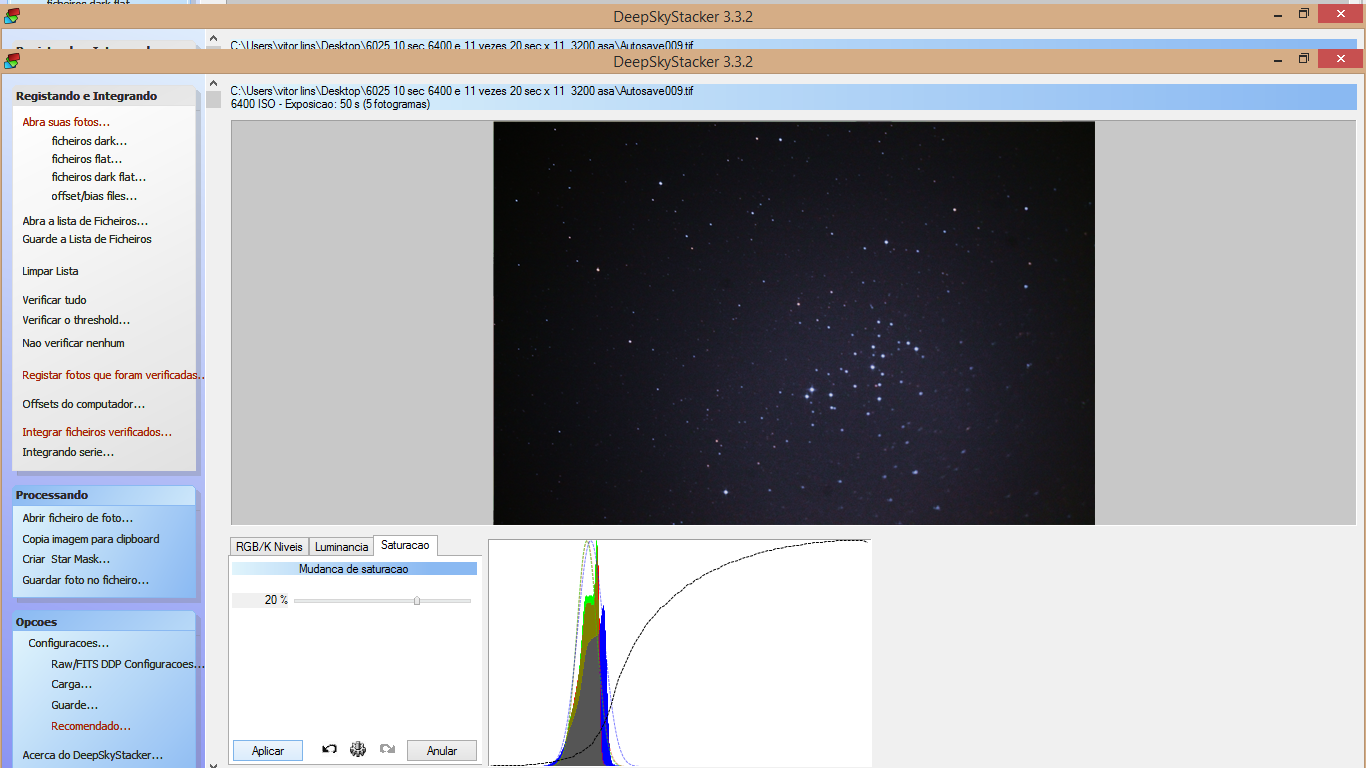Image resolution: width=1366 pixels, height=768 pixels.
Task: Click the red 'Recomendado...' link
Action: (x=91, y=726)
